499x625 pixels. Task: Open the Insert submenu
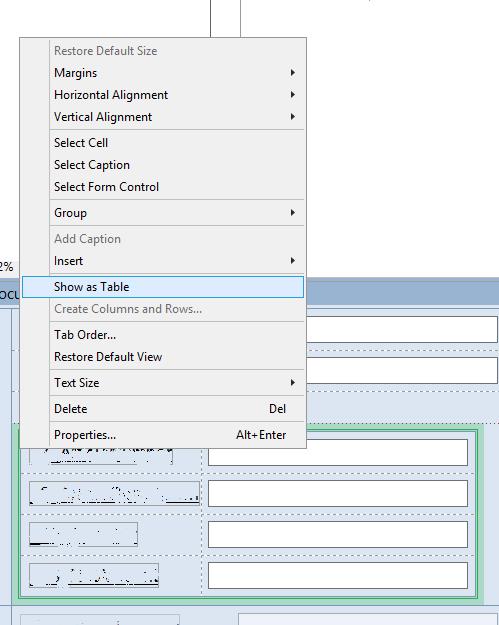163,261
